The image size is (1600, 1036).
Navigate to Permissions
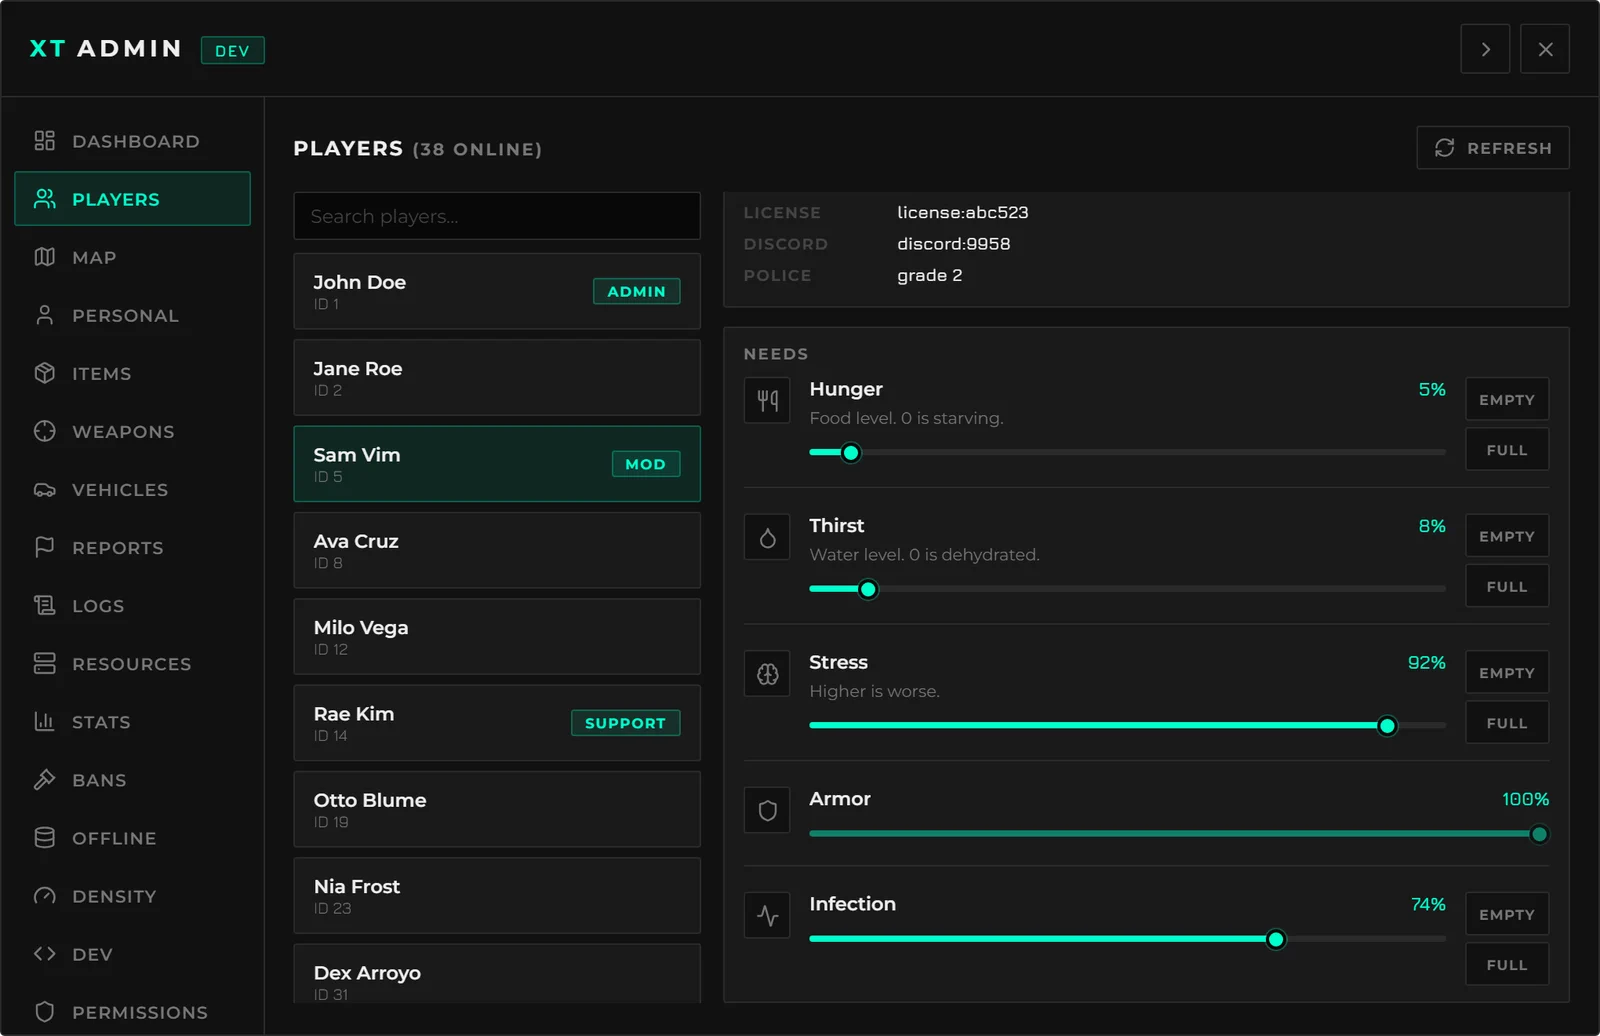132,1011
